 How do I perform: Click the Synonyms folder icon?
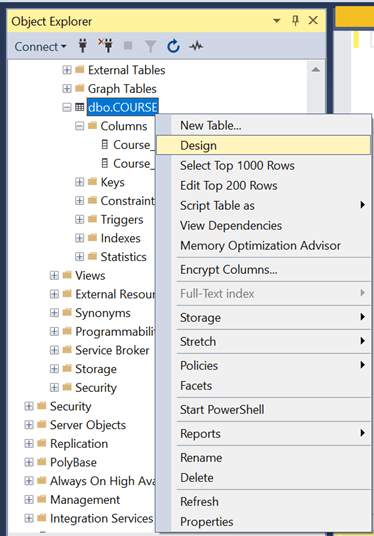tap(67, 312)
